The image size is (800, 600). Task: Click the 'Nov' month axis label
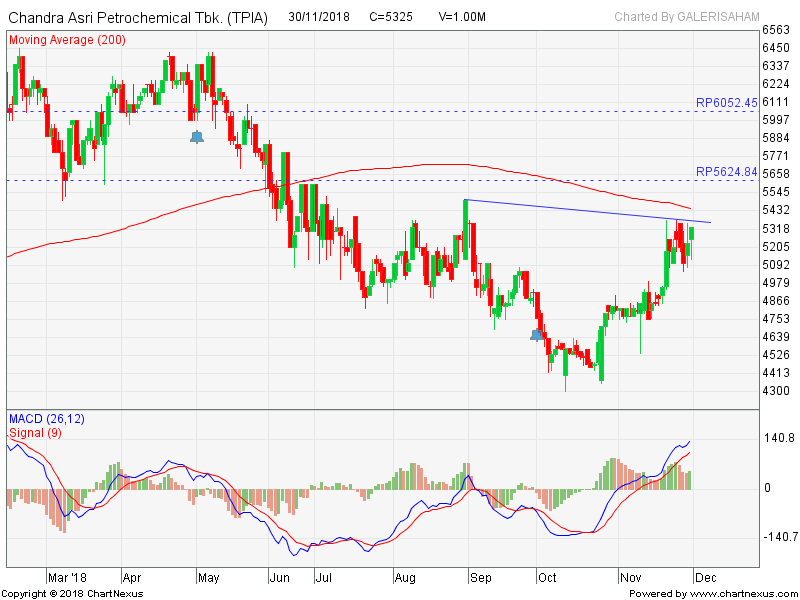coord(630,578)
